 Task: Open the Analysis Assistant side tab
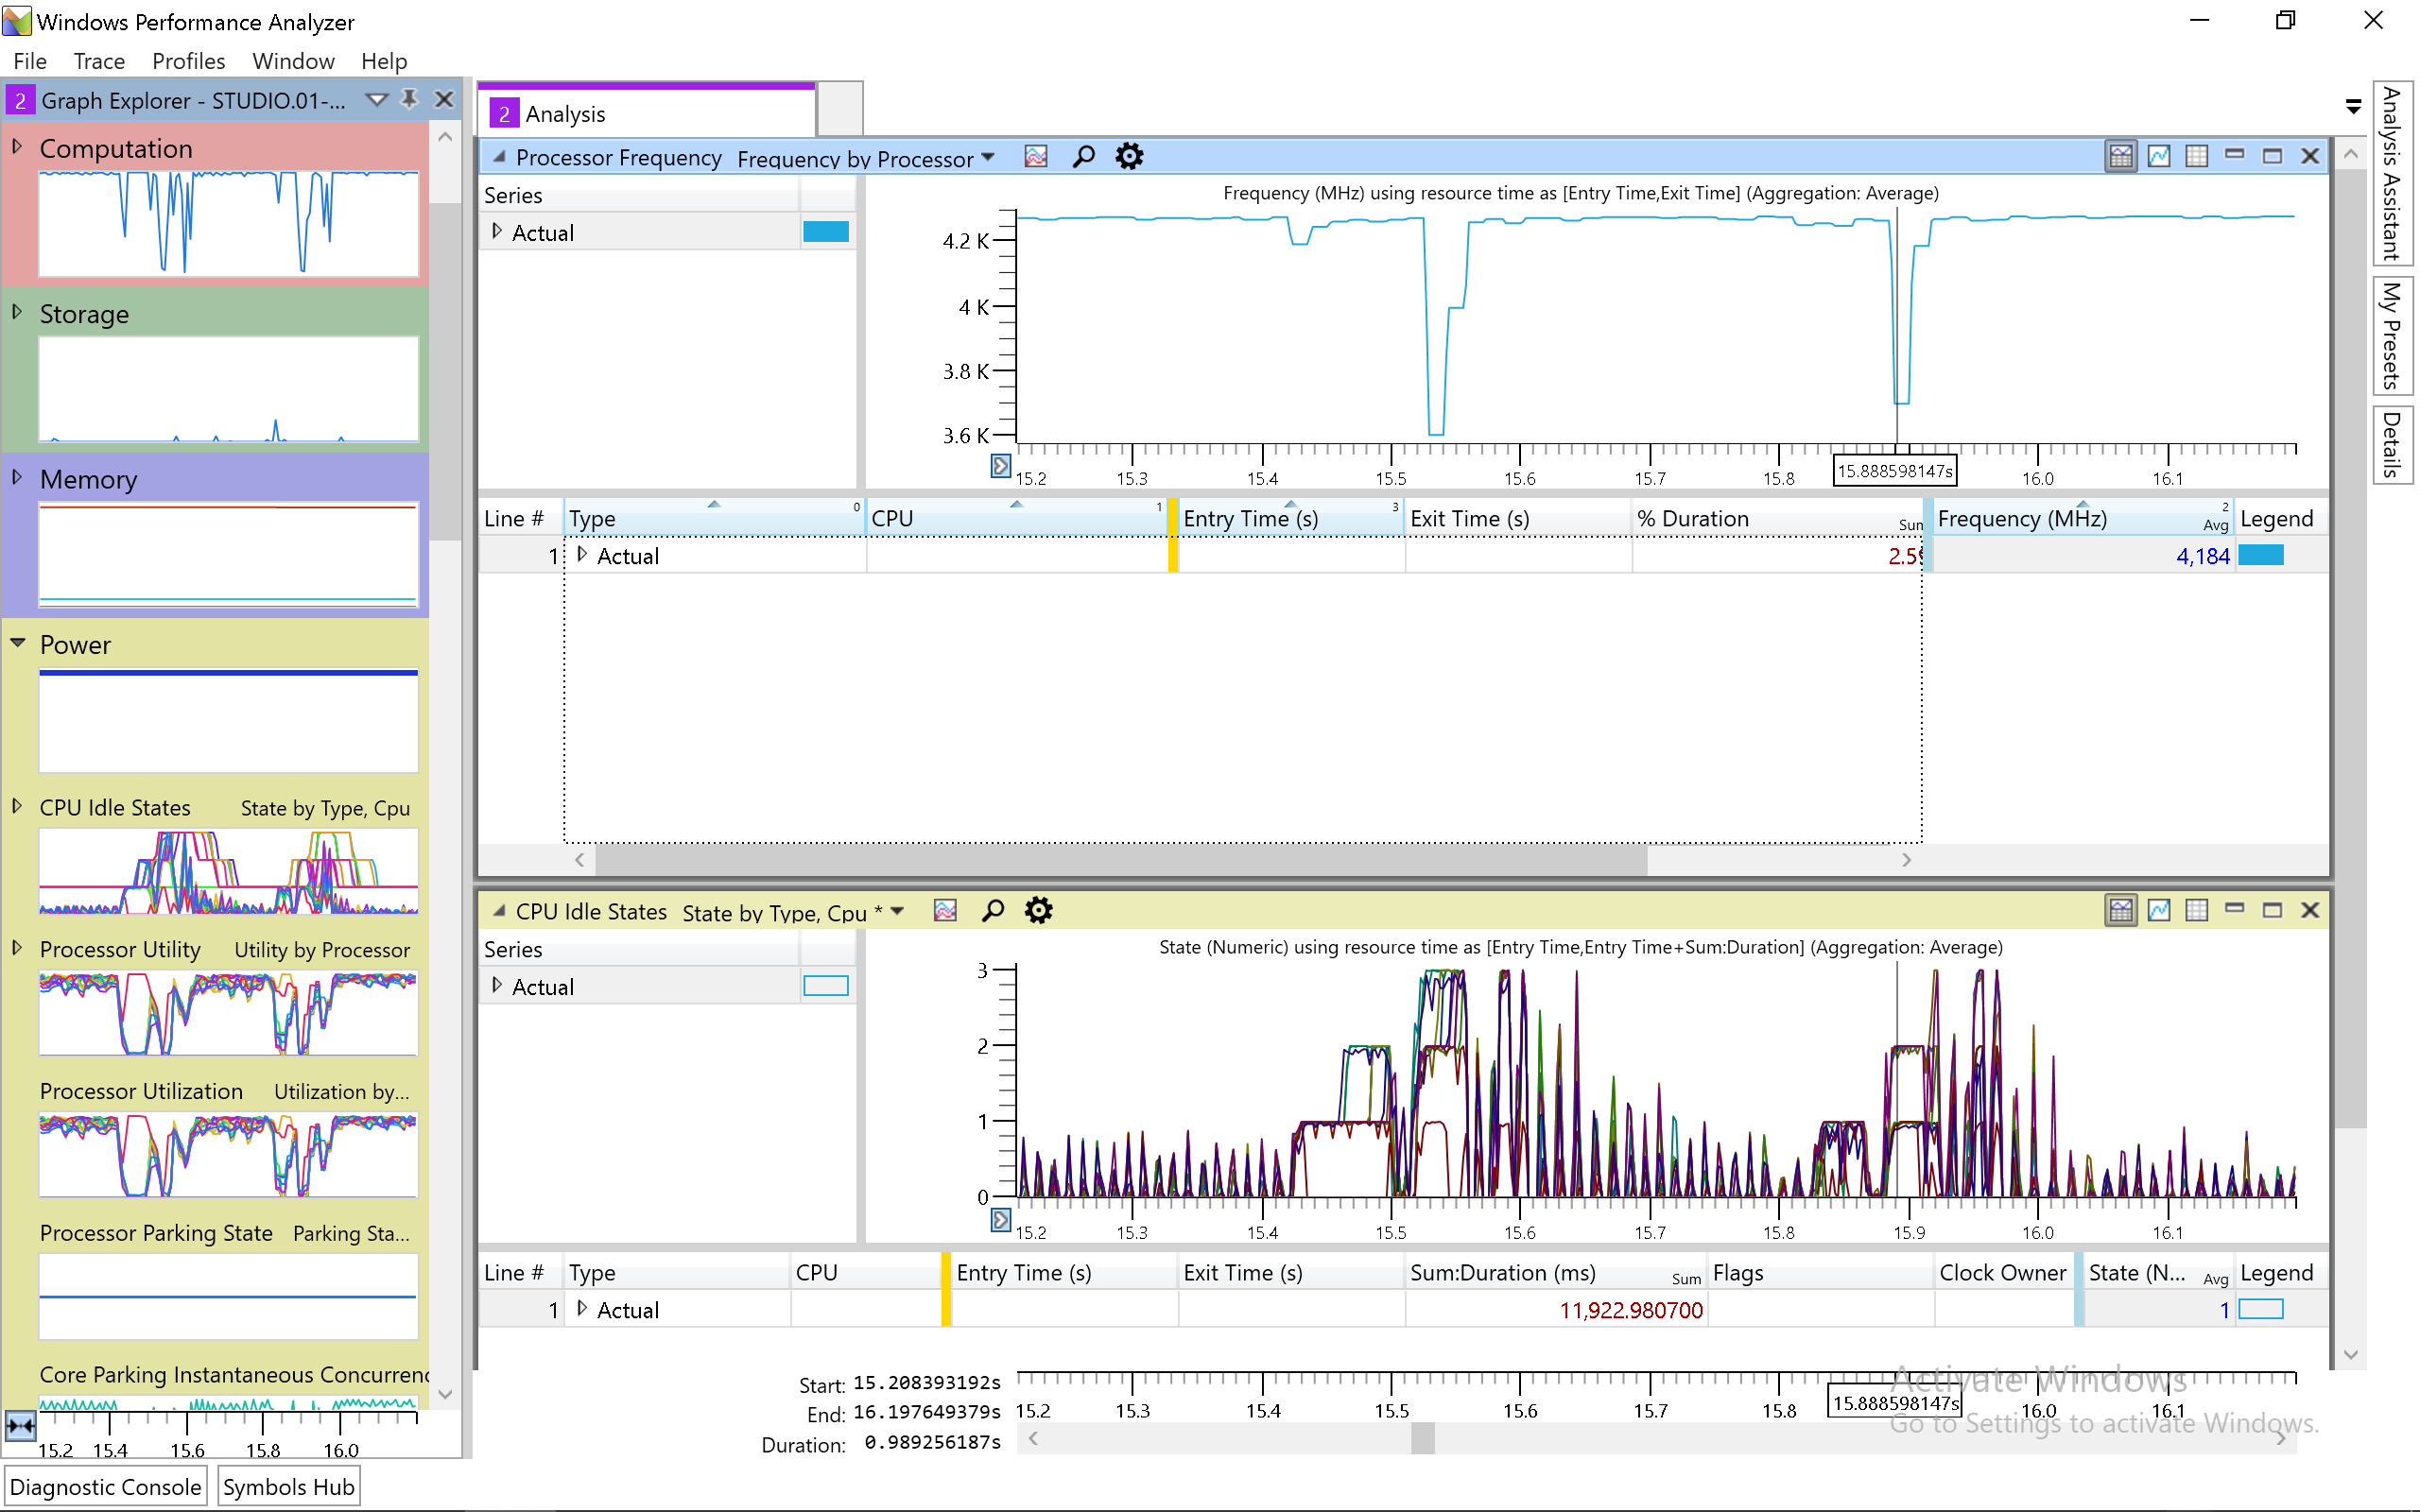point(2391,174)
